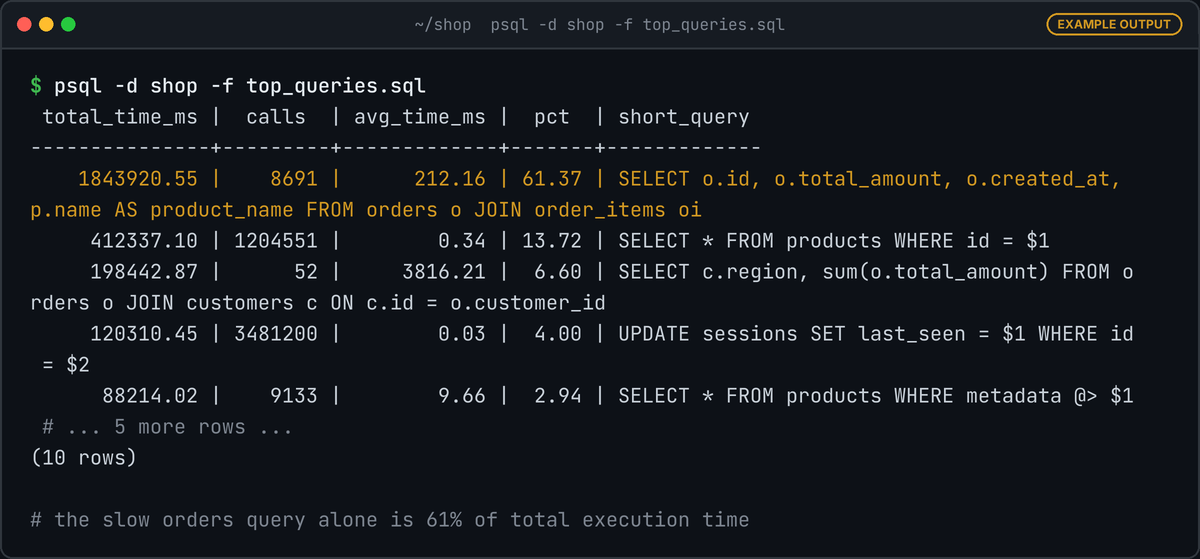Click 'SELECT * FROM products WHERE metadata @> $1'
This screenshot has width=1200, height=559.
coord(876,396)
